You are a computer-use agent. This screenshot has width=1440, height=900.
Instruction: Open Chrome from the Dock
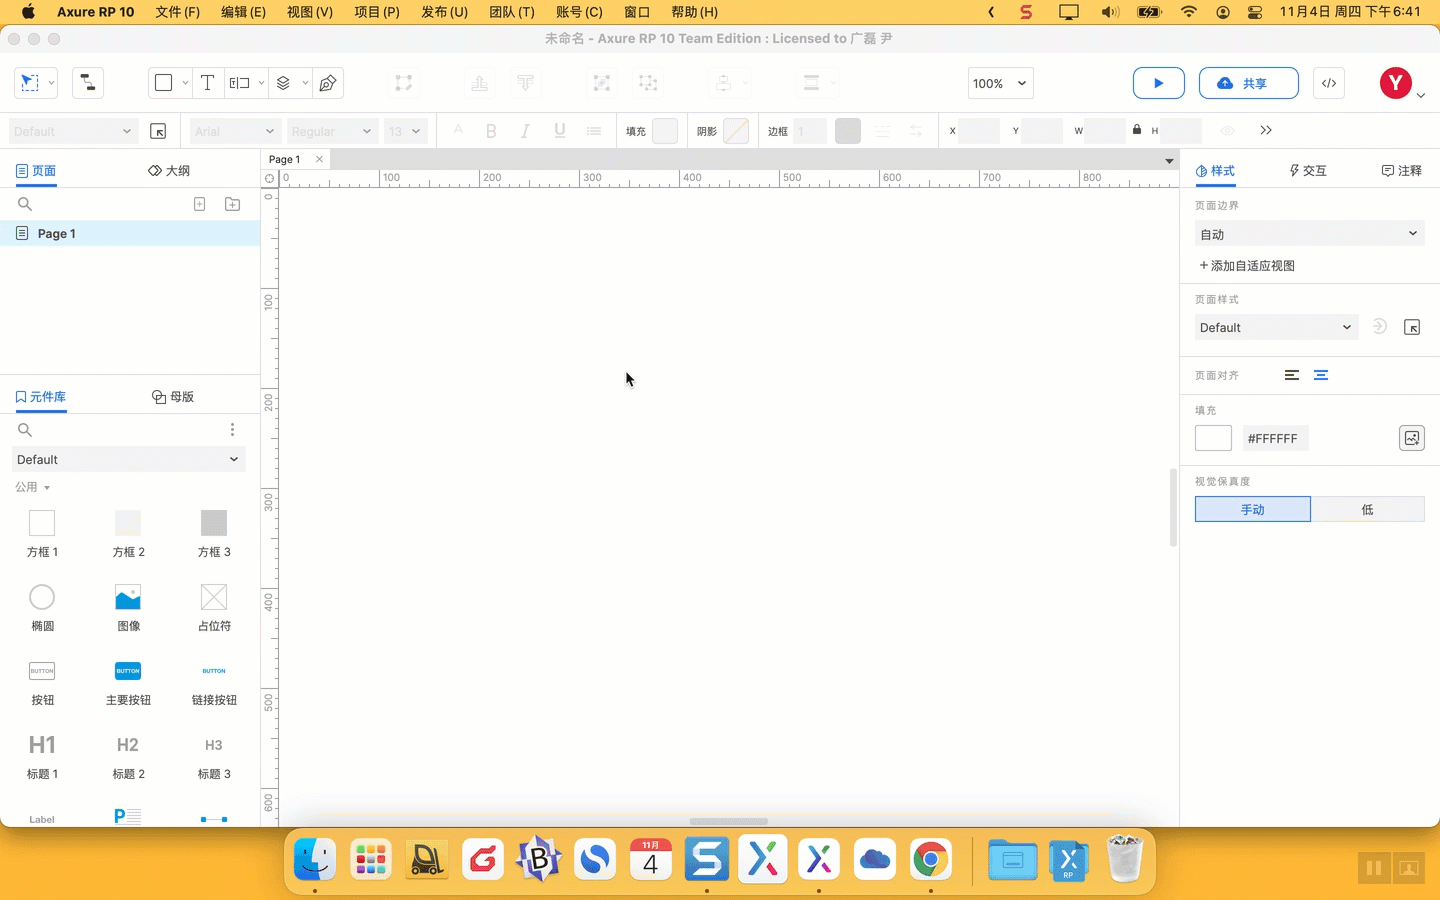[x=931, y=859]
